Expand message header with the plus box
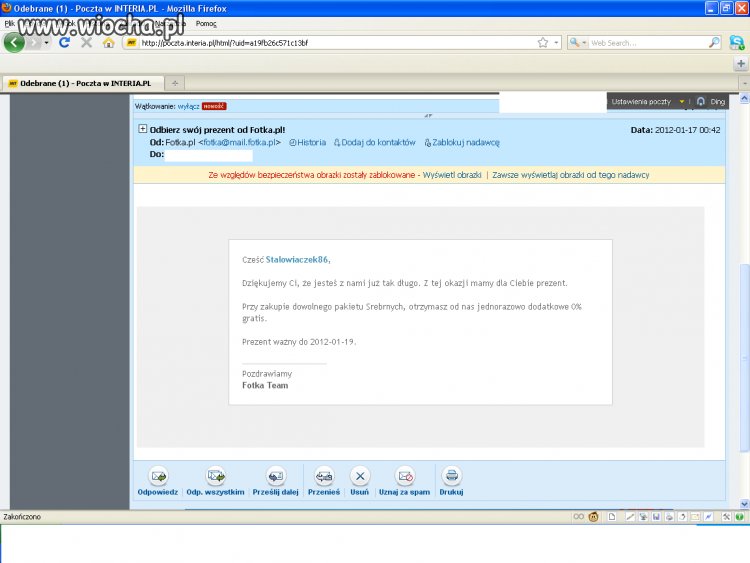The width and height of the screenshot is (750, 563). [143, 129]
